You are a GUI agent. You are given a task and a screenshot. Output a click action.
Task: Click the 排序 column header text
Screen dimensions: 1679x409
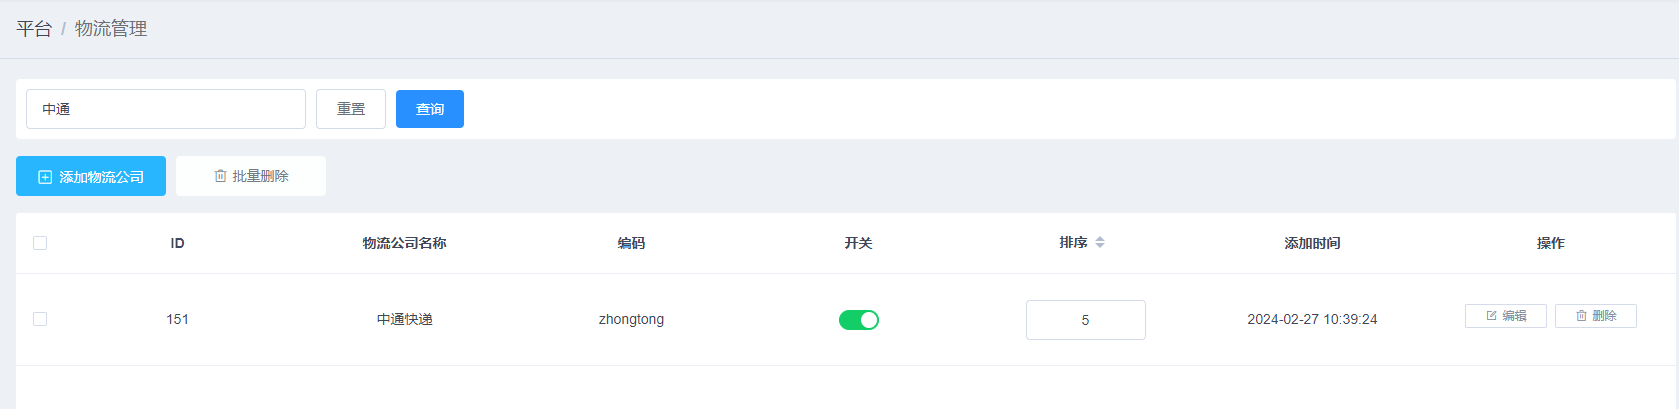1073,243
